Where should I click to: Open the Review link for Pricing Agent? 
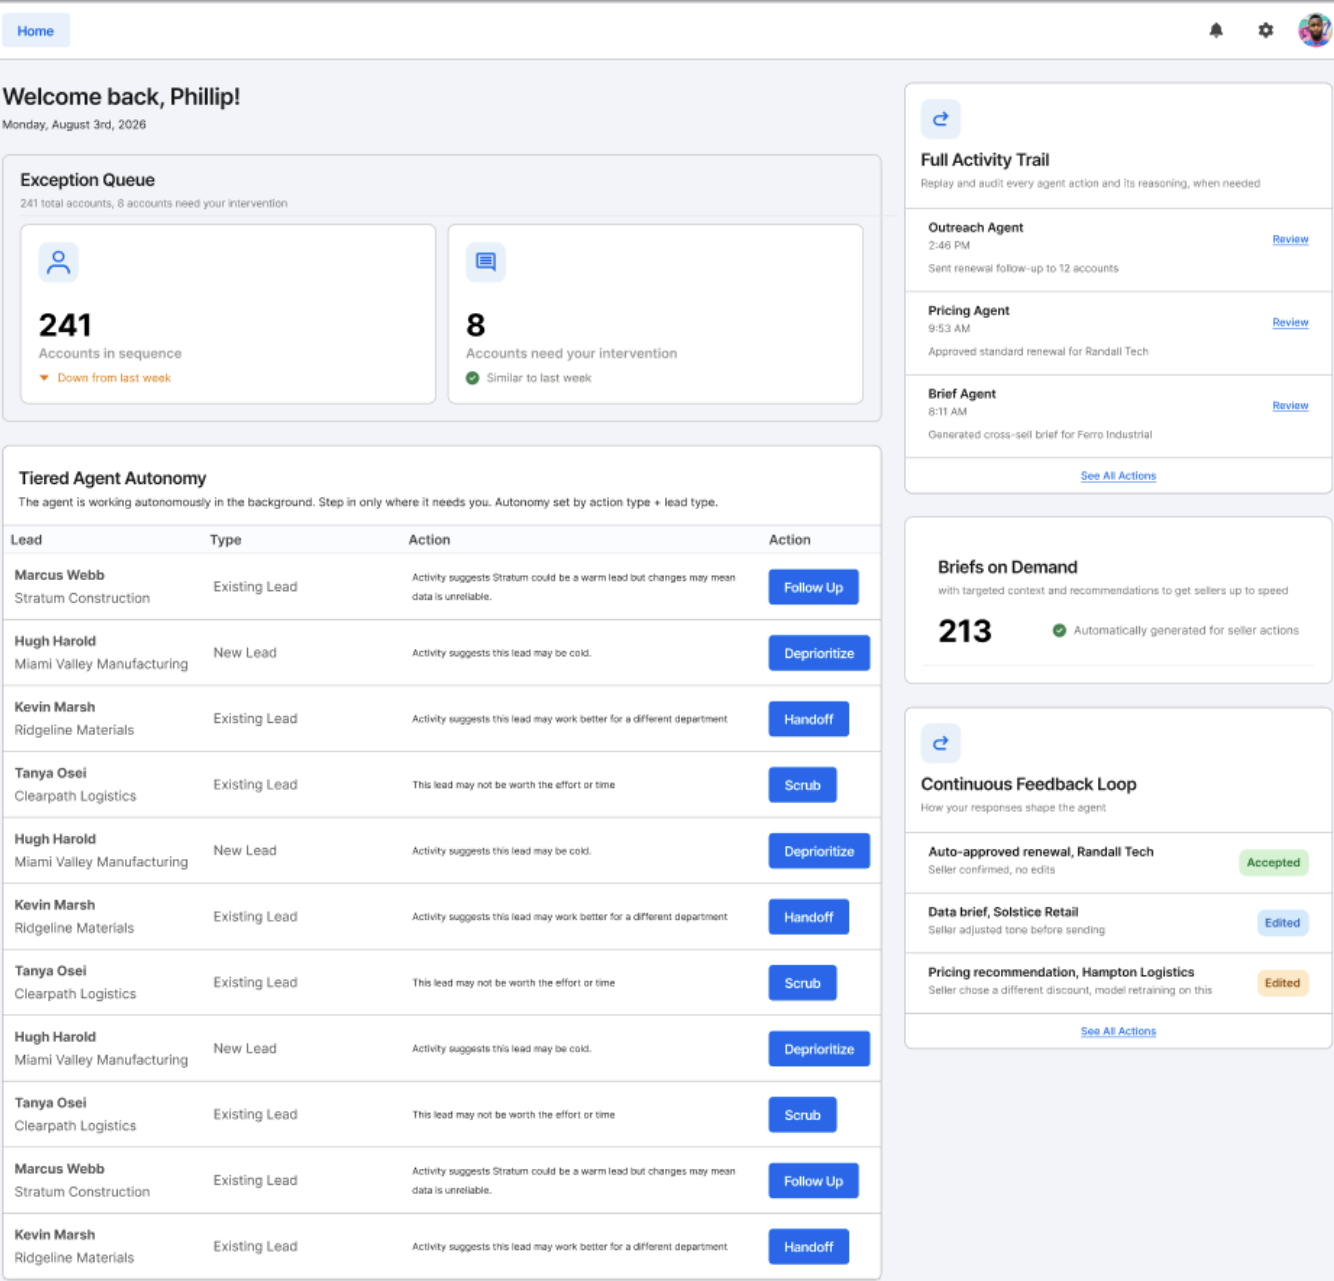1290,322
